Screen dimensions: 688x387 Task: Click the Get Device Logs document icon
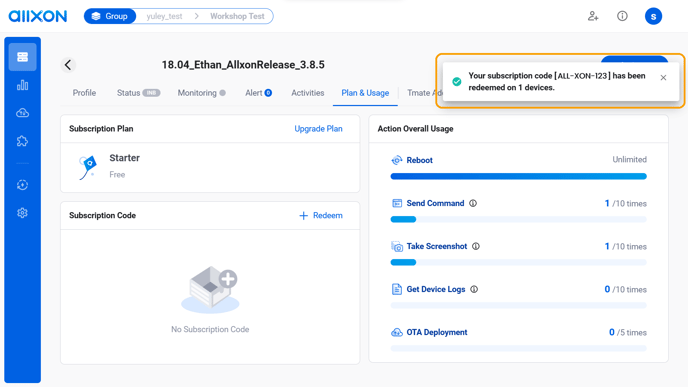click(x=397, y=289)
